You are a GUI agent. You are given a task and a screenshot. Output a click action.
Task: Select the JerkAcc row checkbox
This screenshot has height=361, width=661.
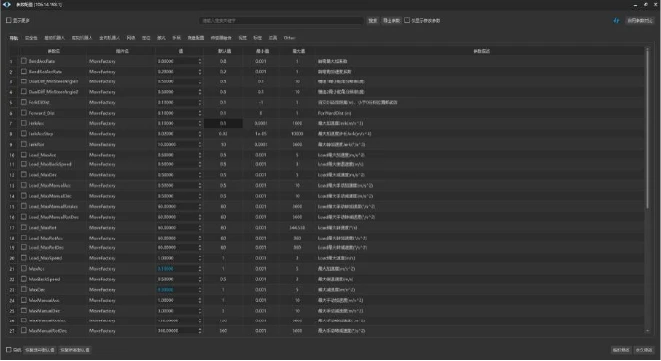click(24, 123)
